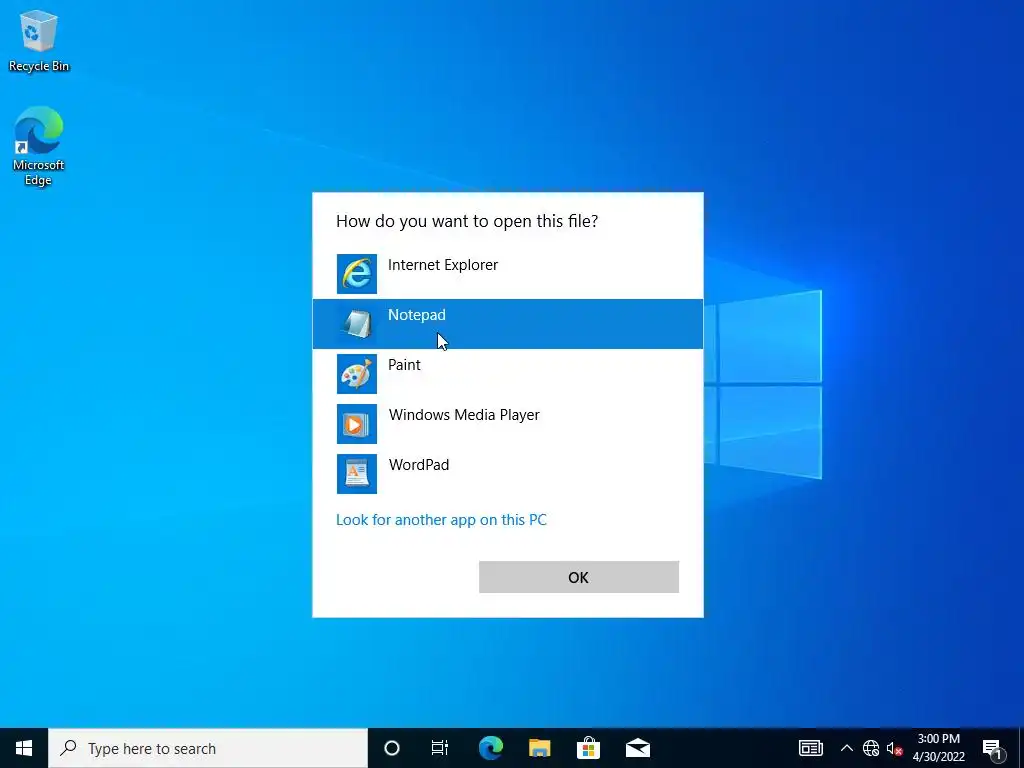This screenshot has width=1024, height=768.
Task: Click the Paint palette icon
Action: click(357, 374)
